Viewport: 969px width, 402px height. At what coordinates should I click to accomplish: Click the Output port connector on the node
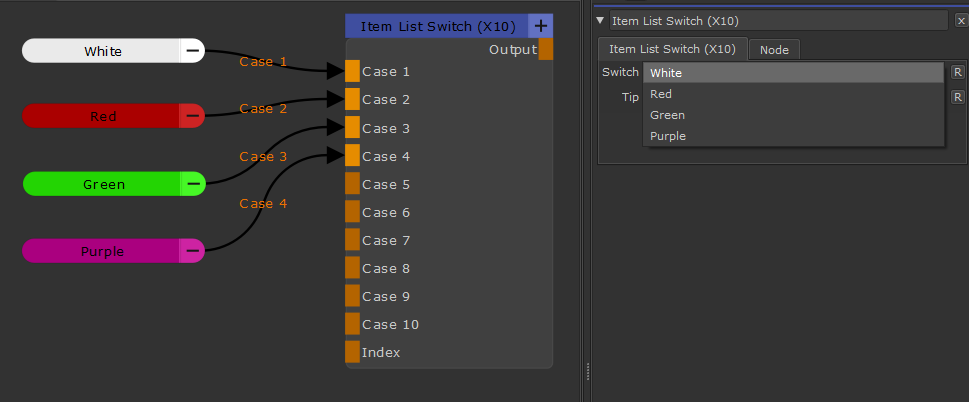[545, 49]
